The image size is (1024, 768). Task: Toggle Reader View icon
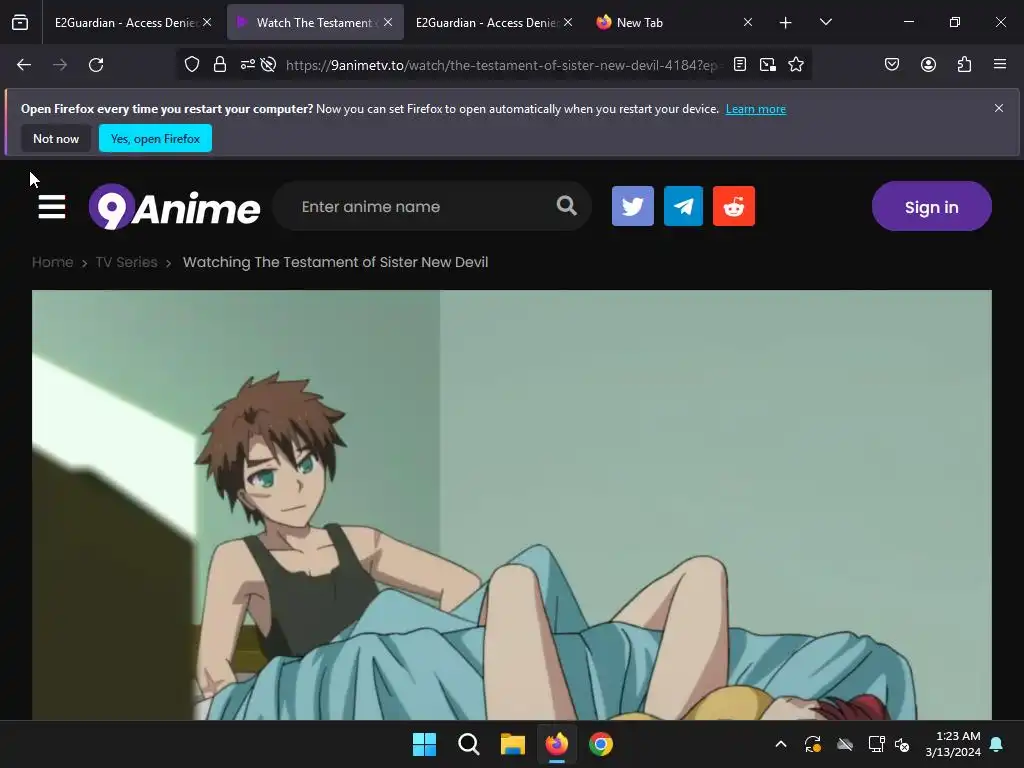(x=740, y=64)
